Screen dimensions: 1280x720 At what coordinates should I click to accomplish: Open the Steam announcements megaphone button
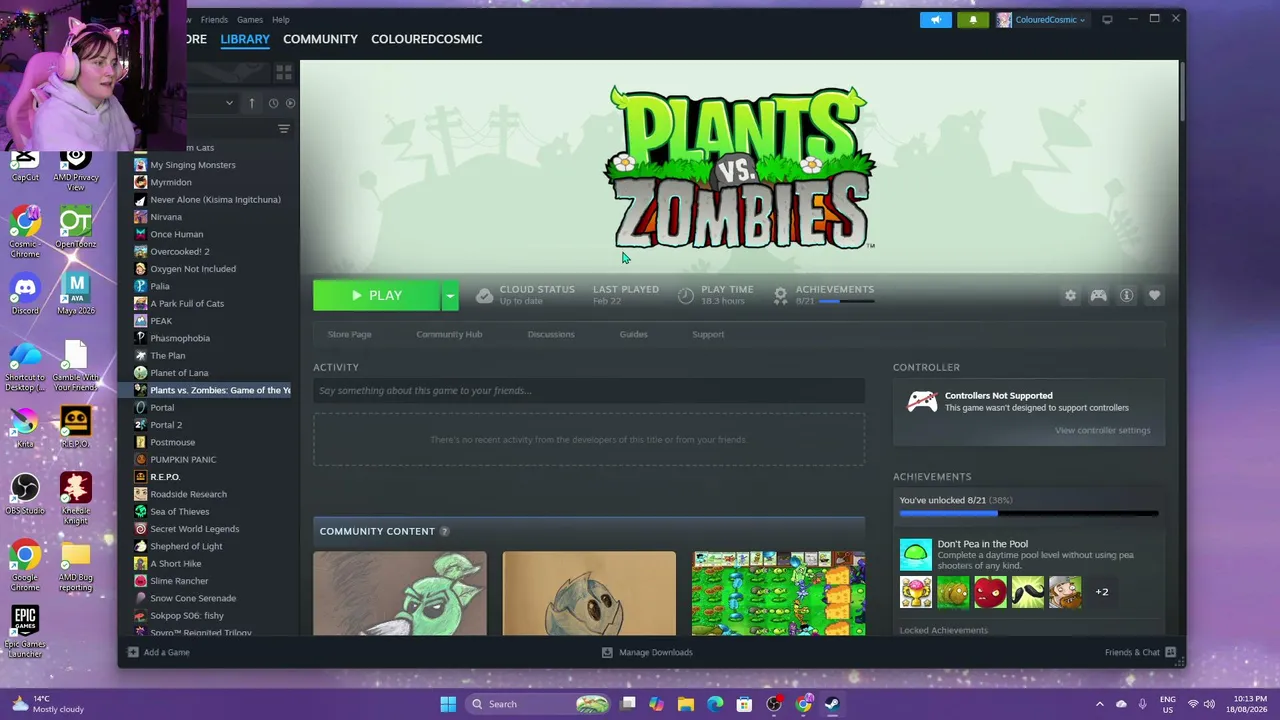click(936, 19)
